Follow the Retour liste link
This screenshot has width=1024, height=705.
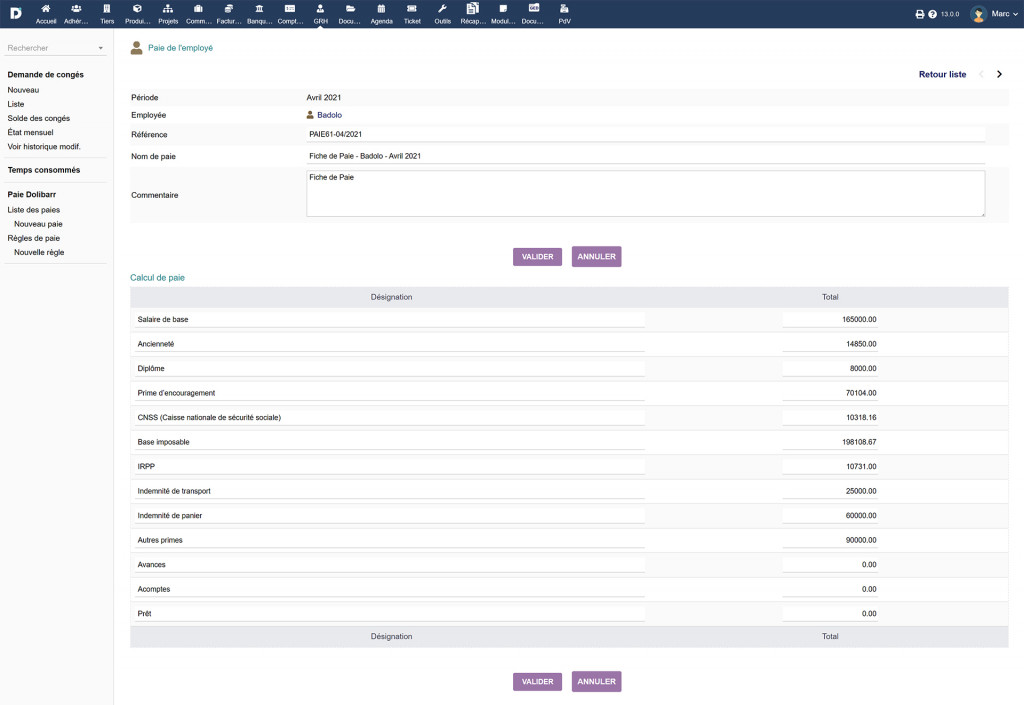942,74
